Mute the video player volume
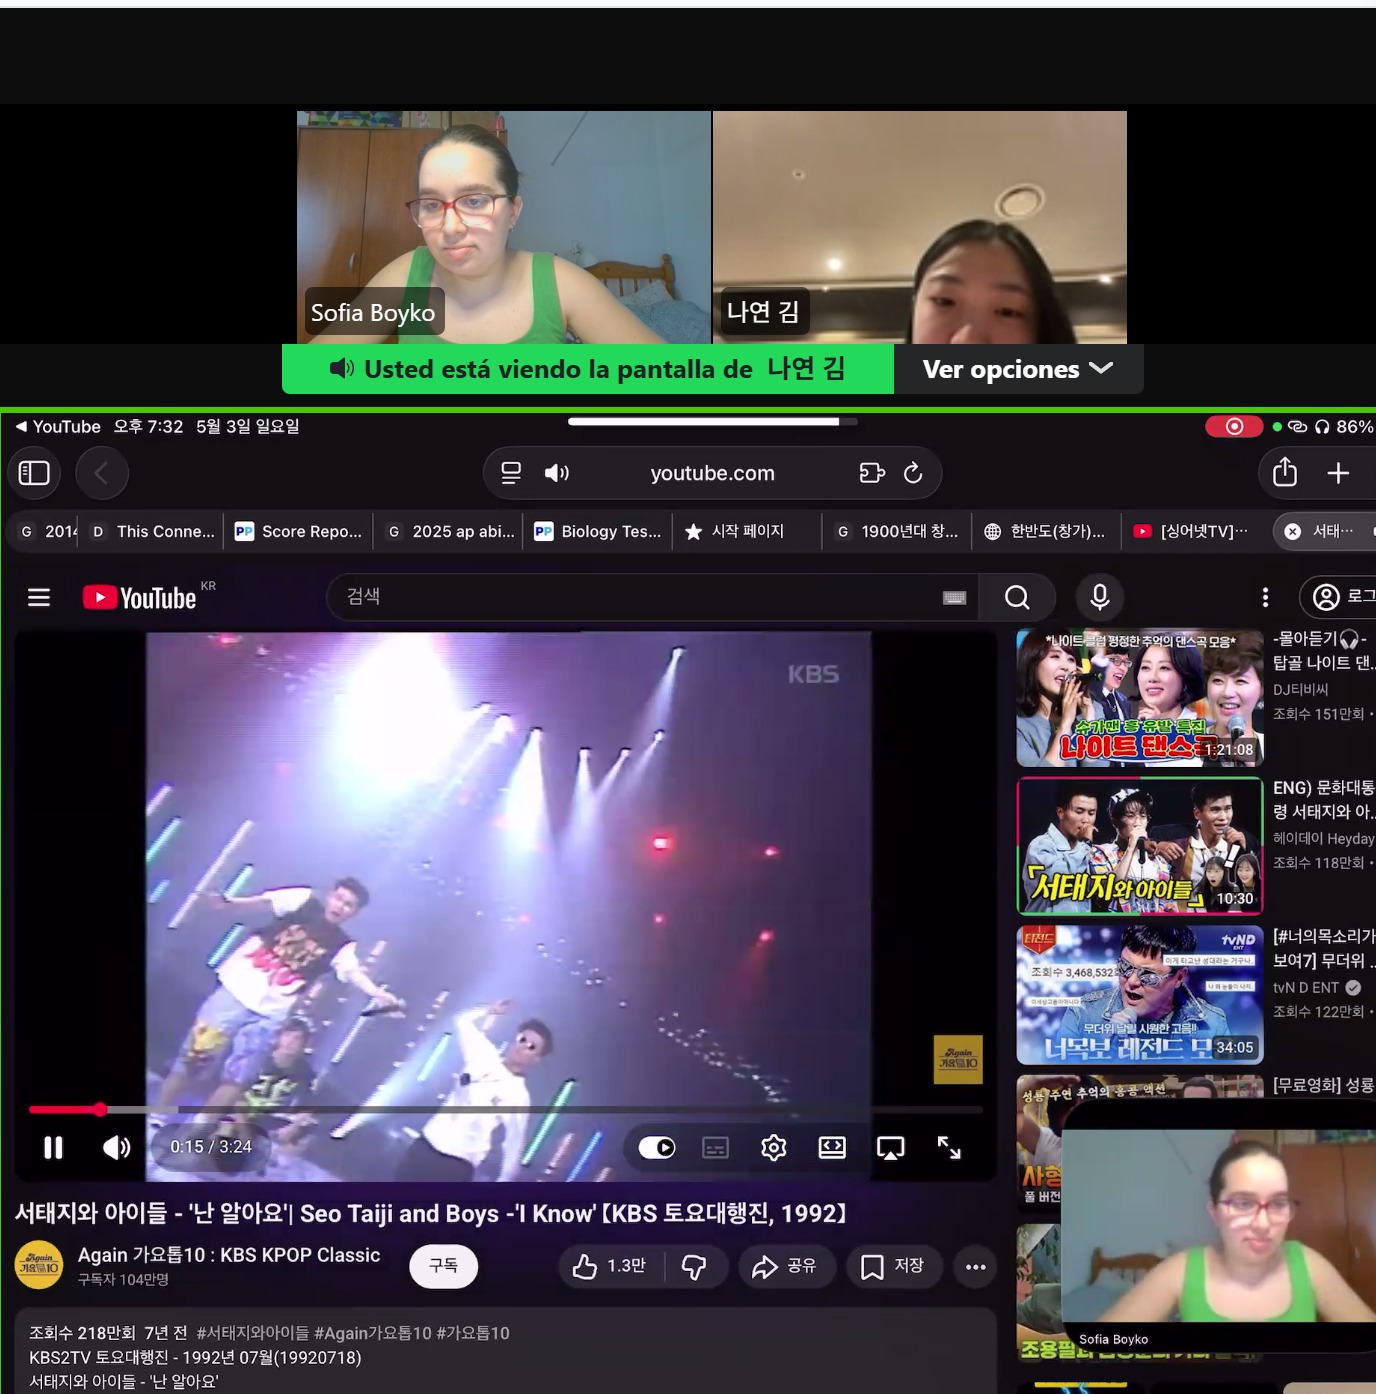This screenshot has width=1376, height=1394. (x=117, y=1148)
